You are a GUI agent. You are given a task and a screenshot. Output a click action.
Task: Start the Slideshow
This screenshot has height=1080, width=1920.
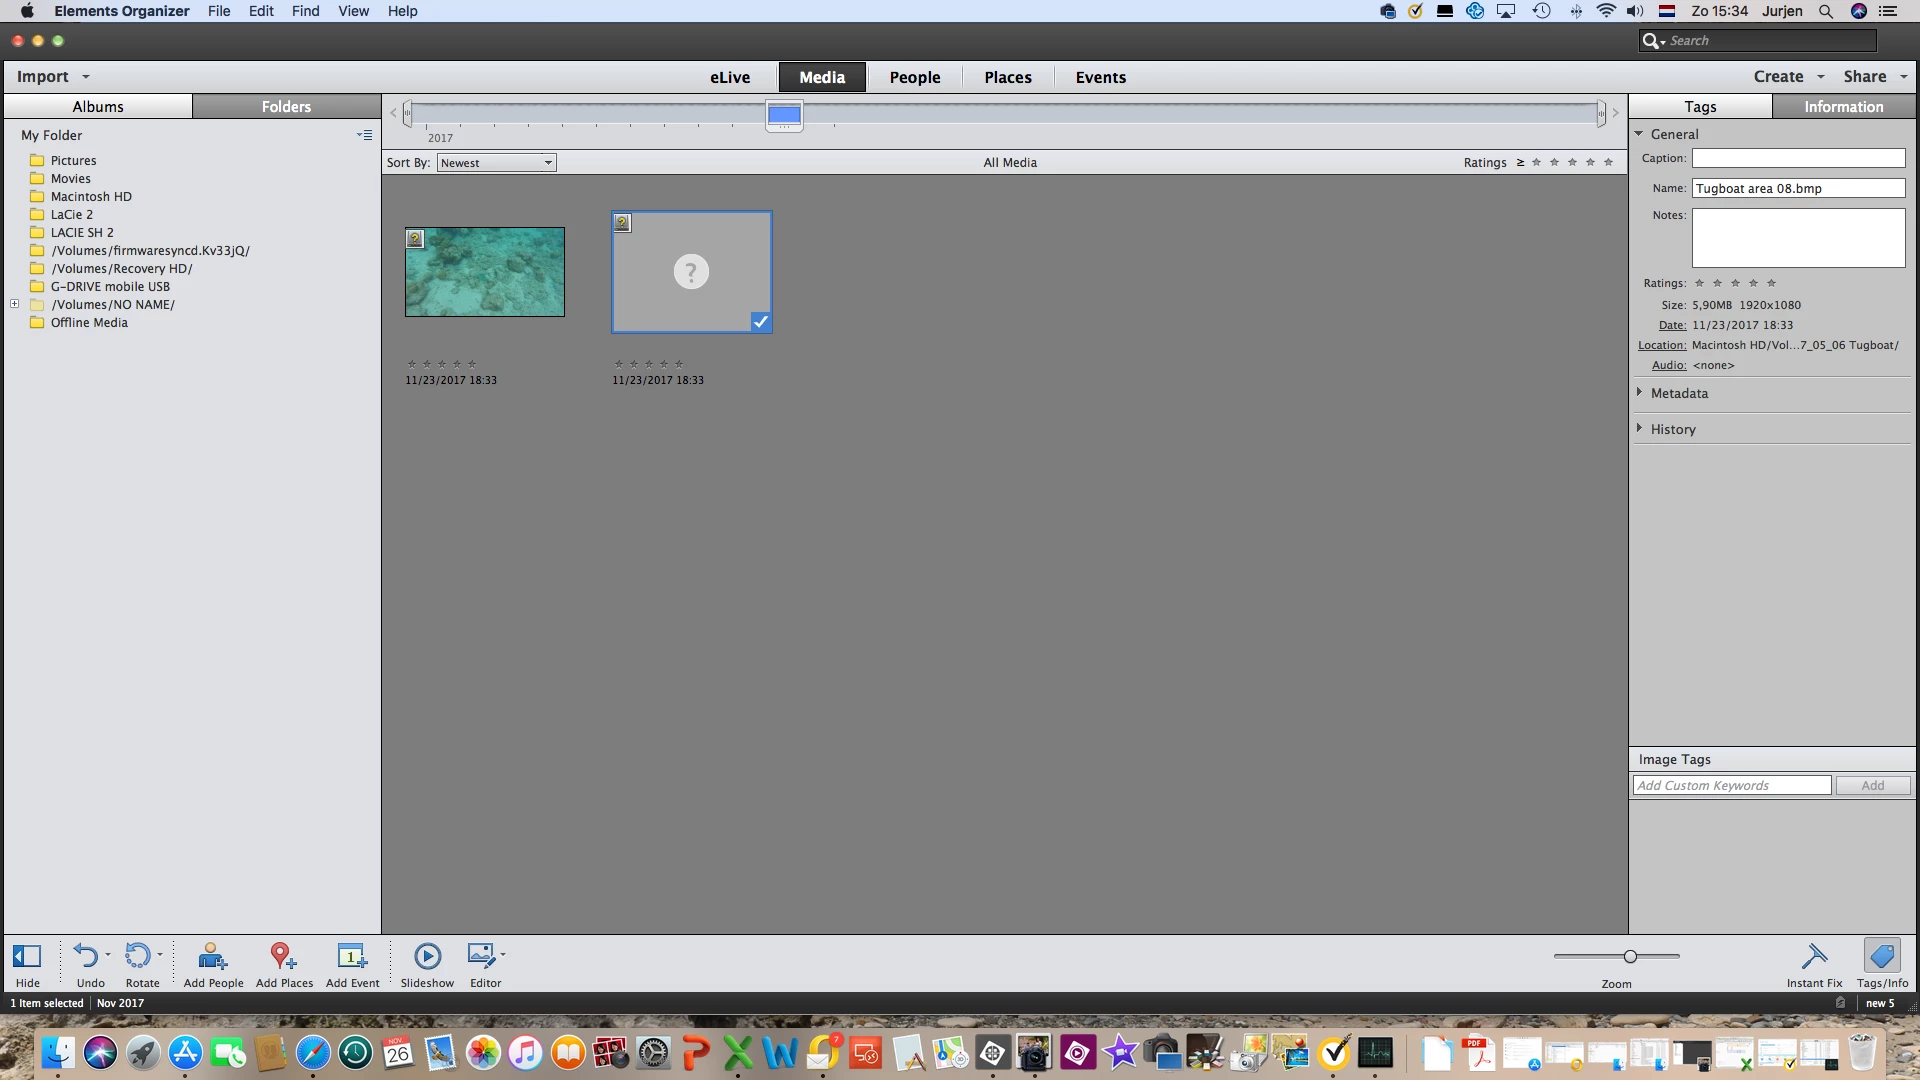pyautogui.click(x=427, y=957)
